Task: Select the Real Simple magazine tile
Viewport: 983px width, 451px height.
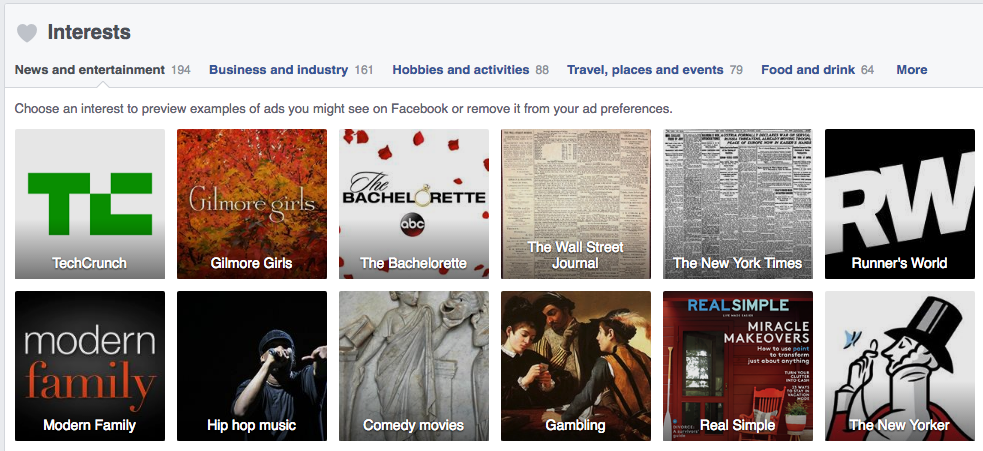Action: pos(738,366)
